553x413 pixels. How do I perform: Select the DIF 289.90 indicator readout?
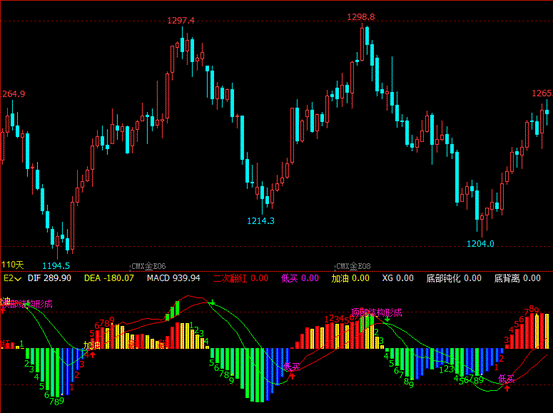(49, 278)
